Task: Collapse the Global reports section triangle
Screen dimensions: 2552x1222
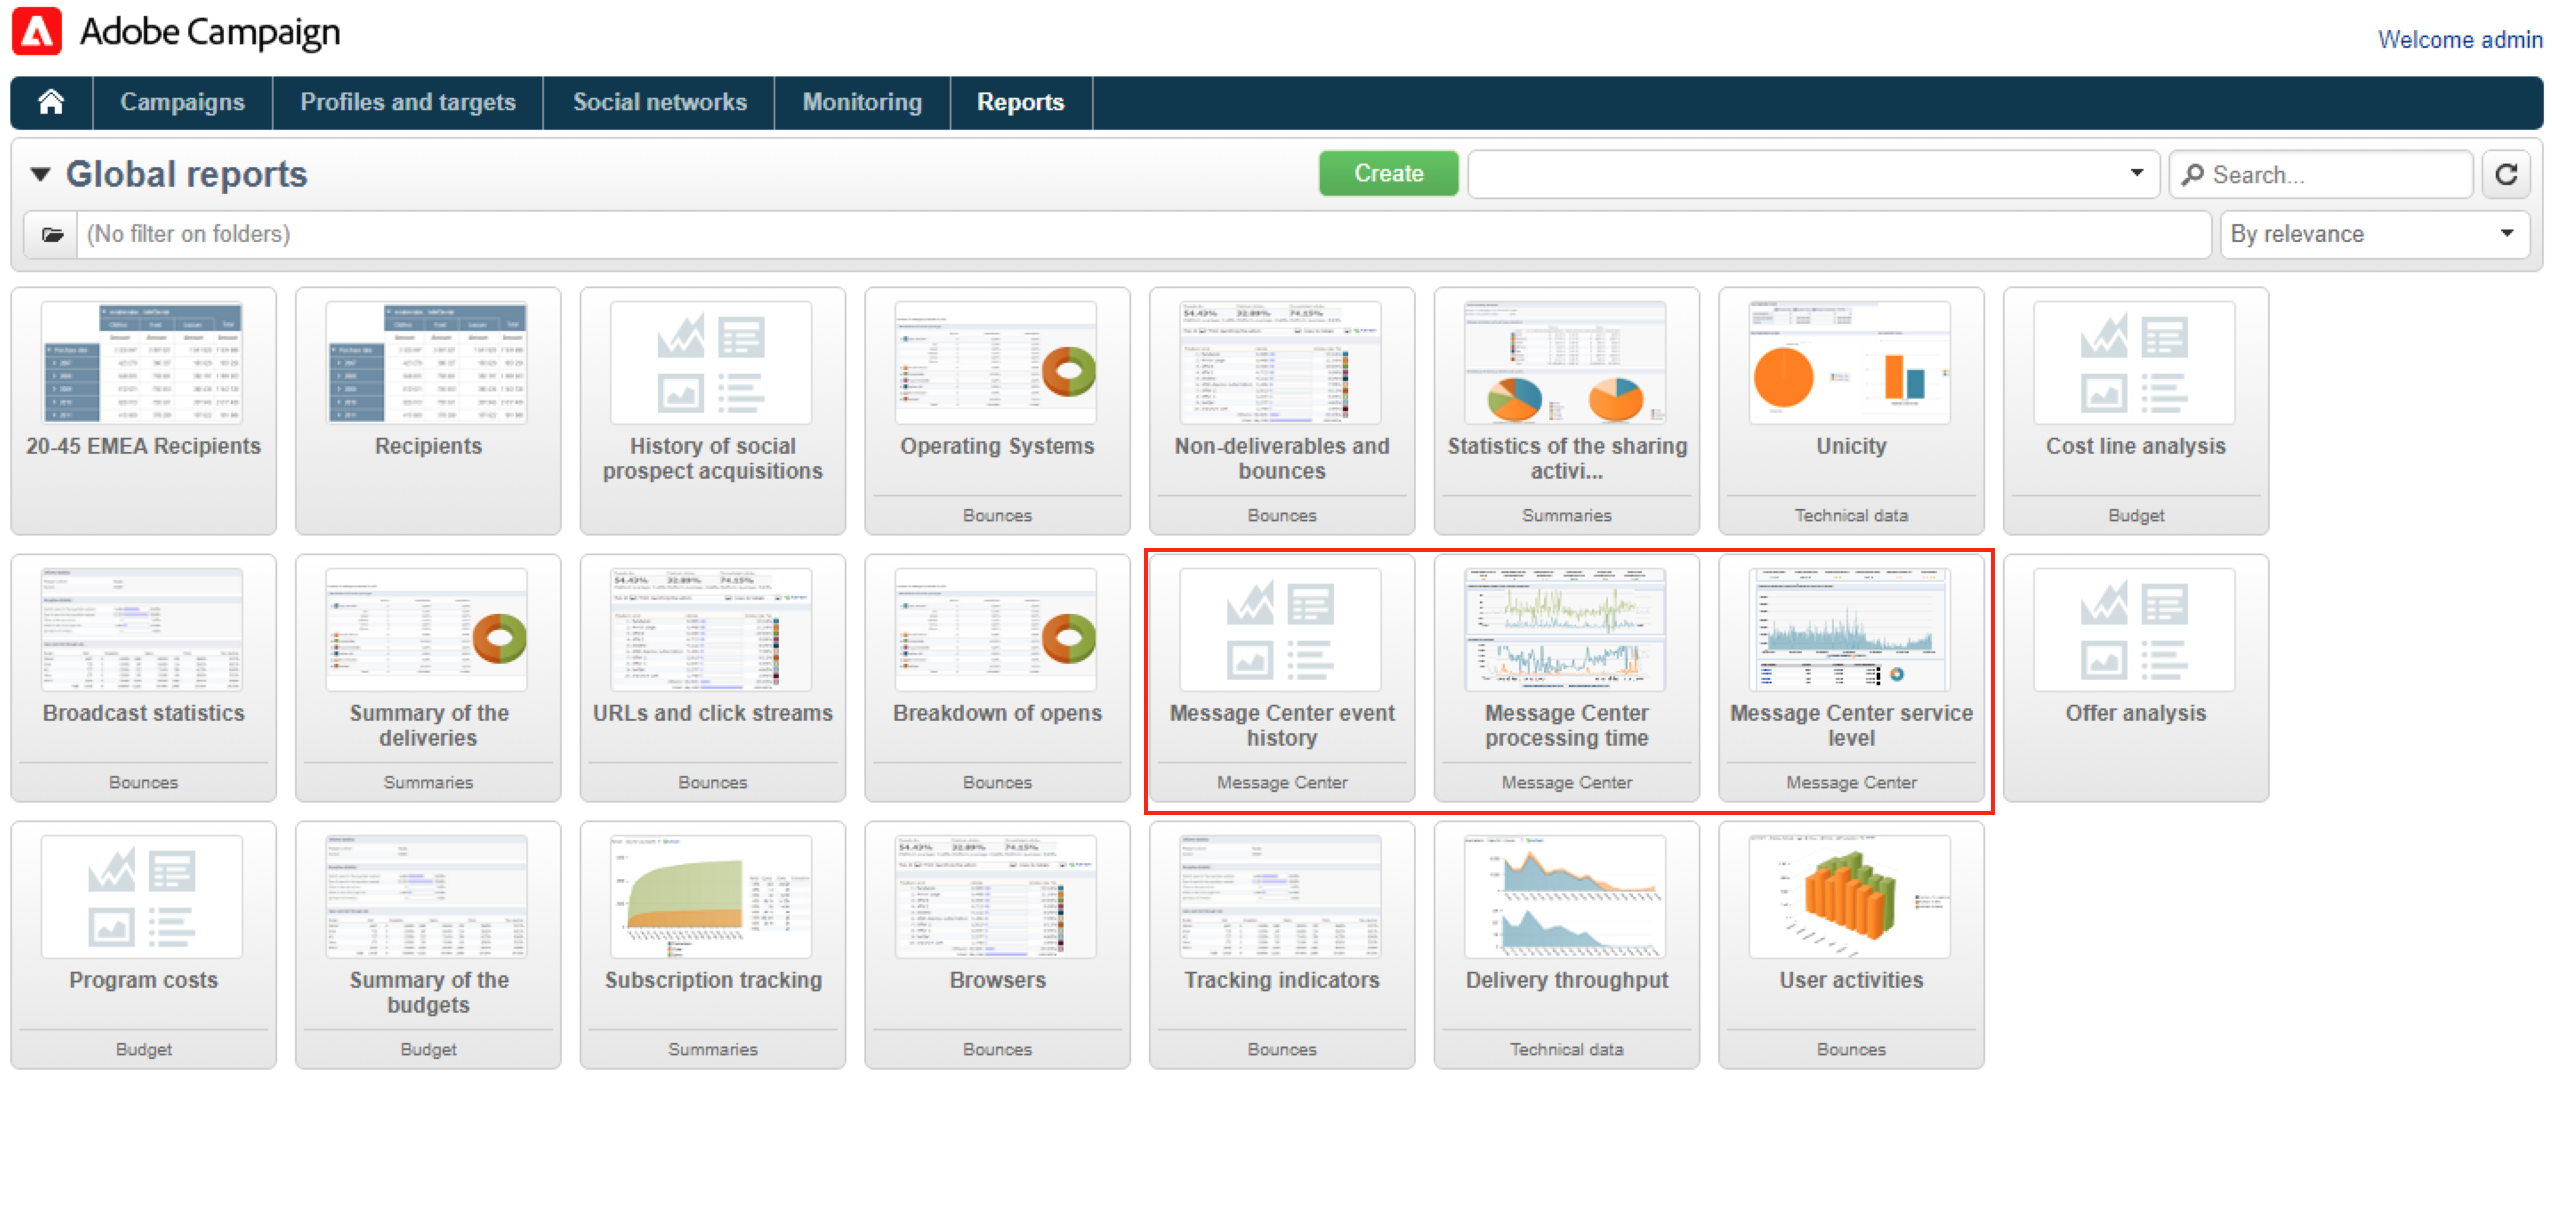Action: [40, 175]
